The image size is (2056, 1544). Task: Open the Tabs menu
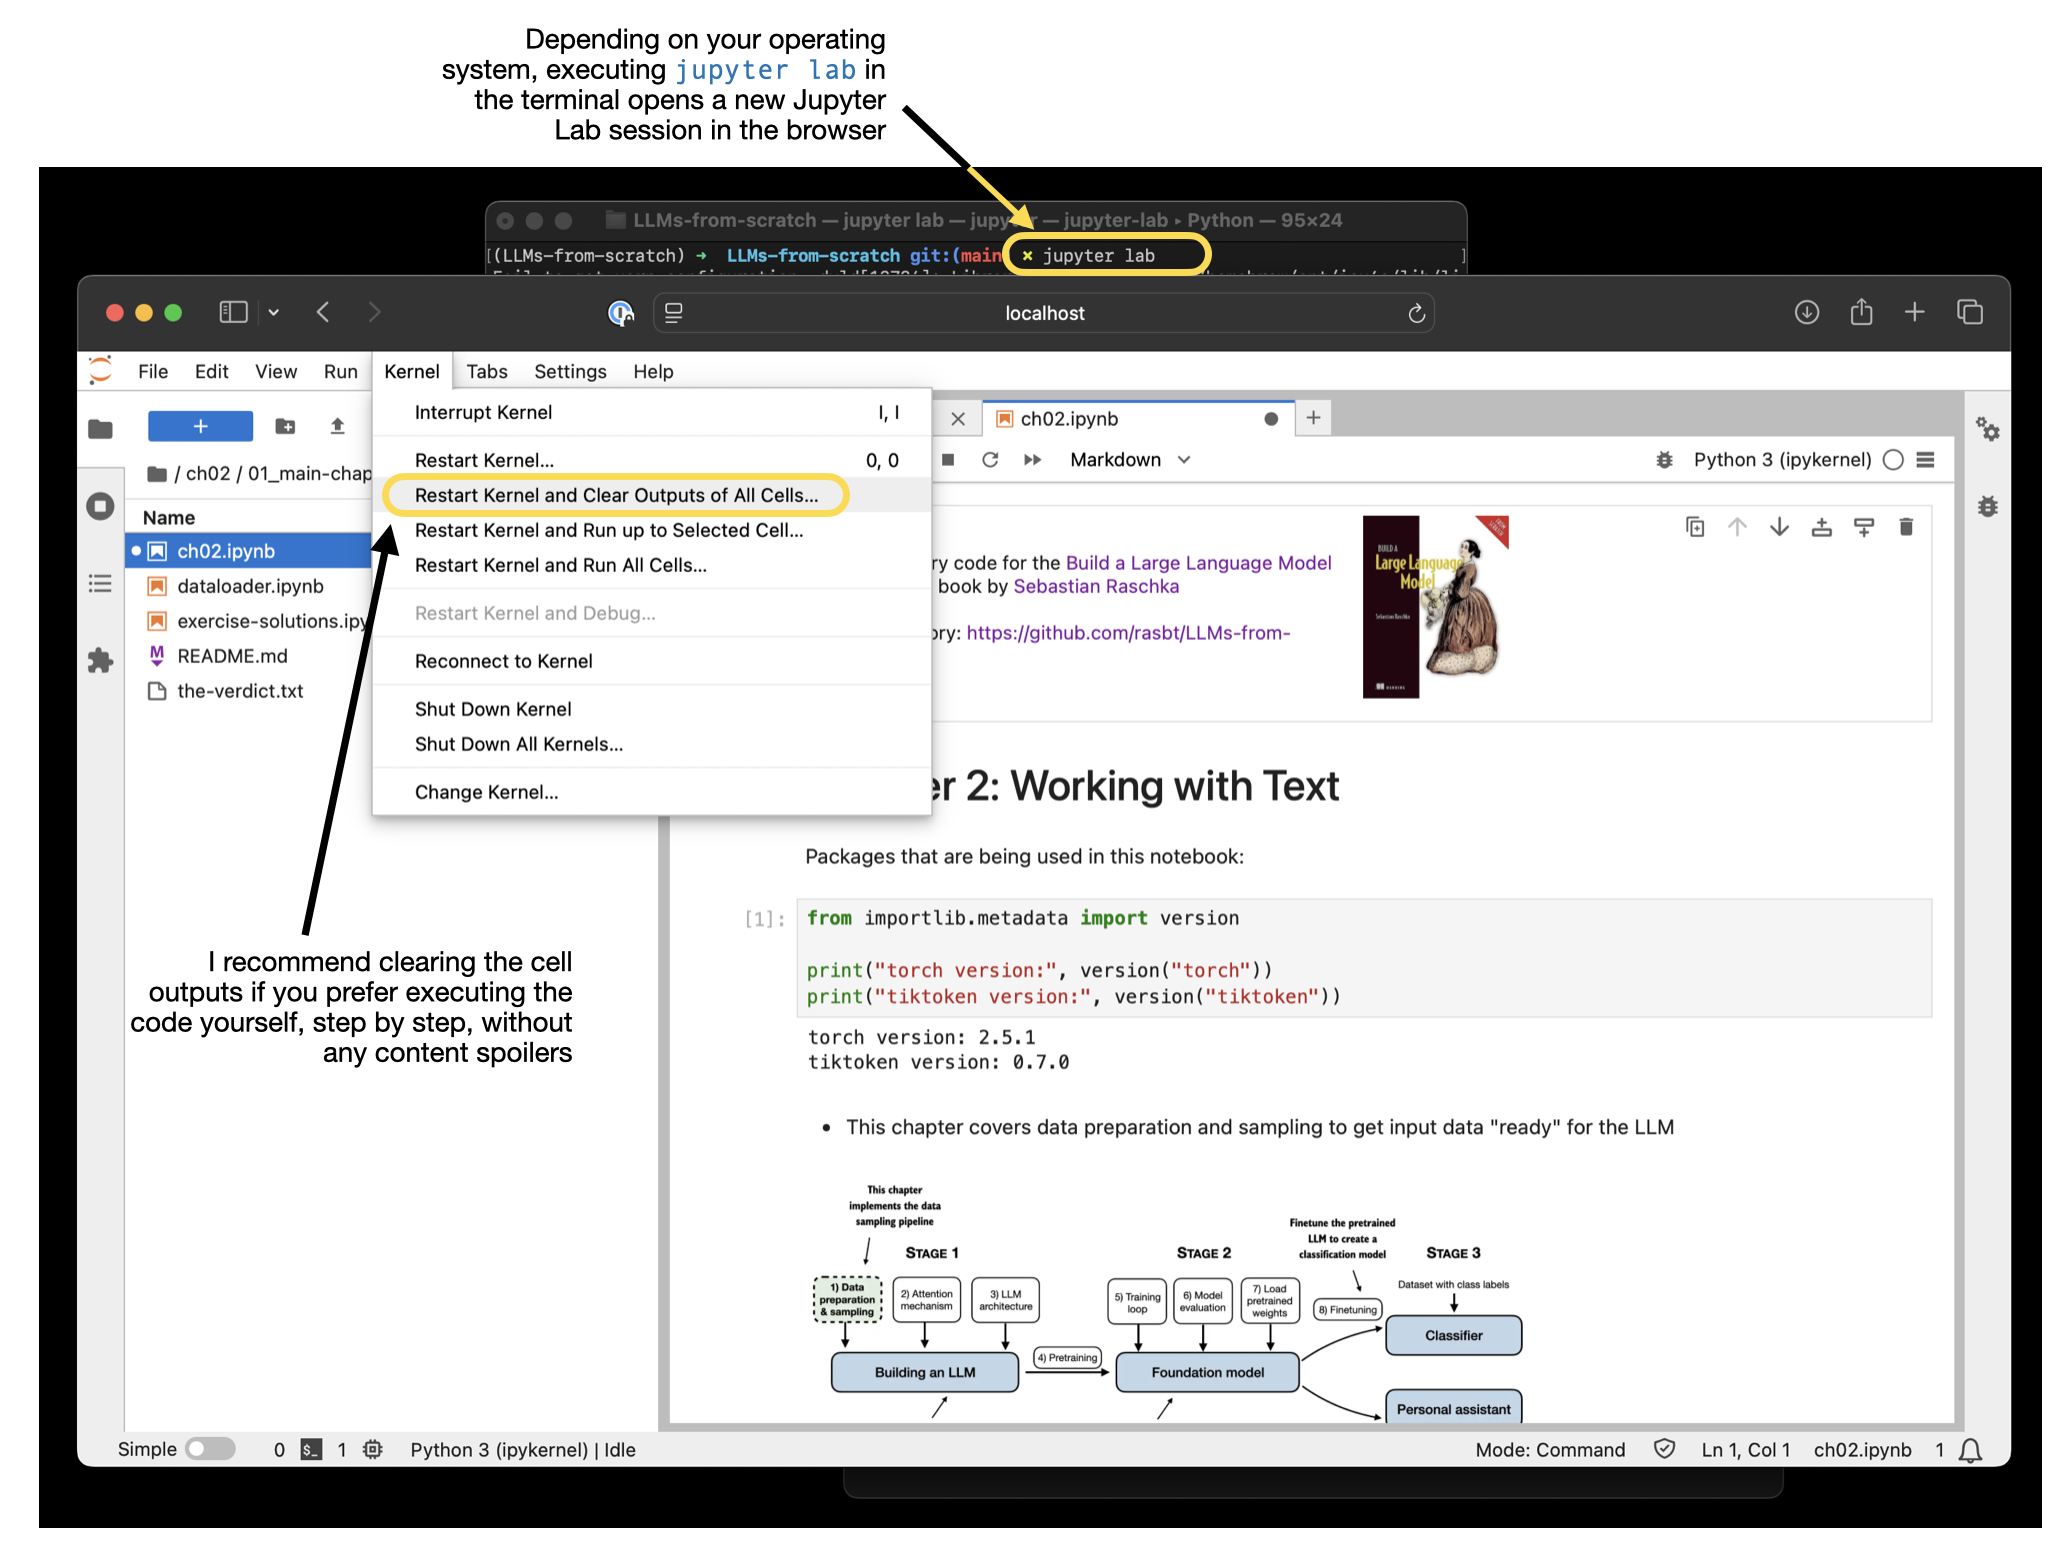487,371
